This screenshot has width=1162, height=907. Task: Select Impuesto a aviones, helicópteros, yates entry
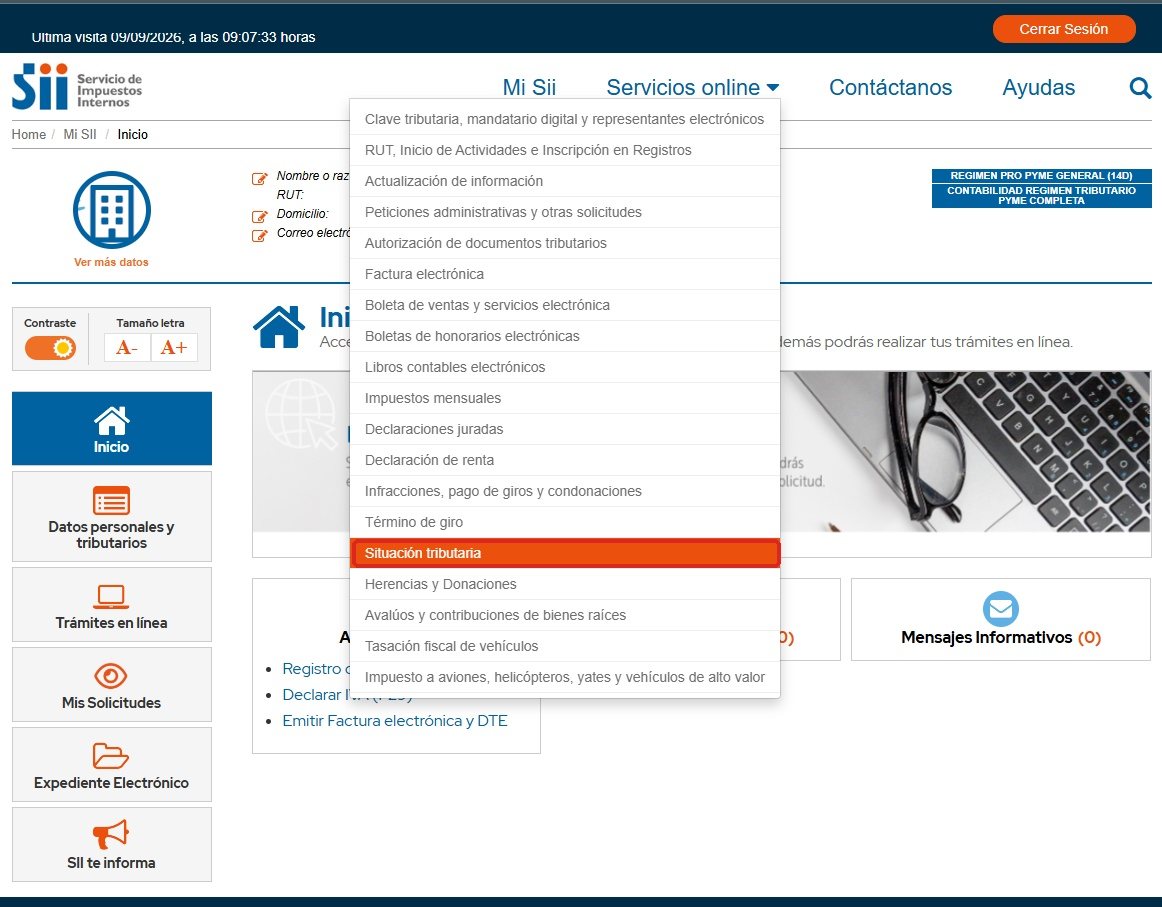click(565, 678)
